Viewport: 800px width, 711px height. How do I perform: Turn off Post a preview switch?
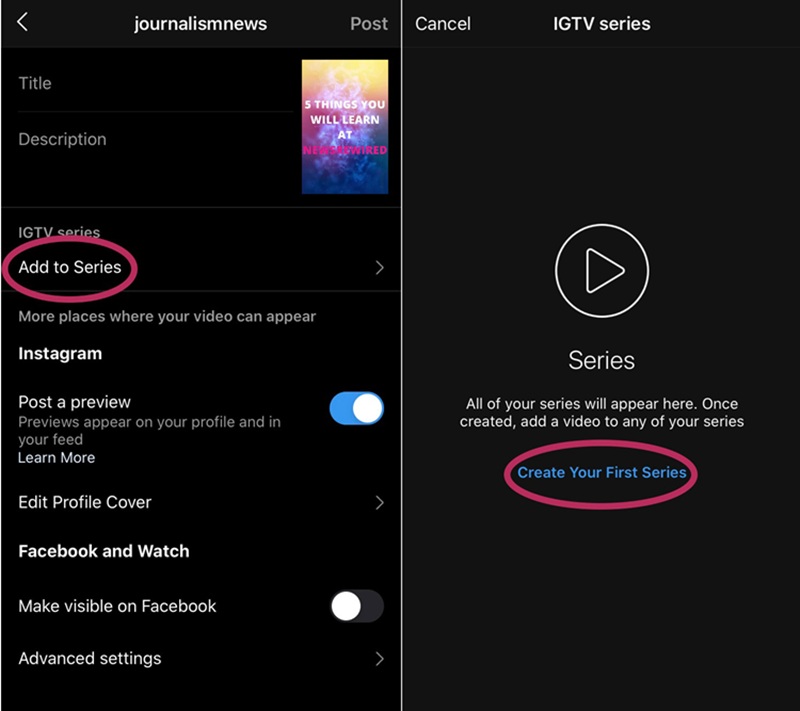click(357, 409)
